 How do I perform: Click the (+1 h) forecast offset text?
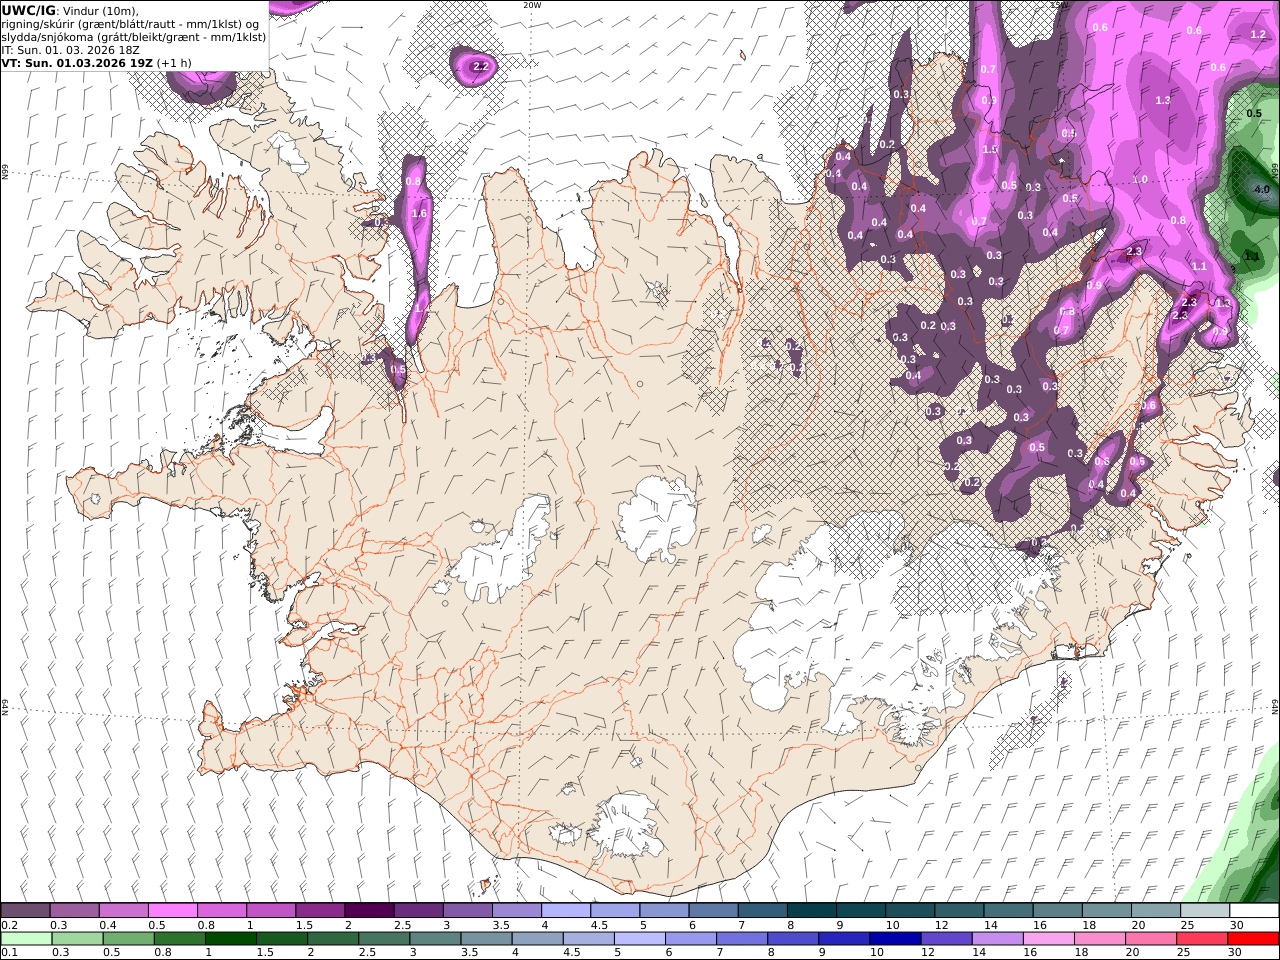coord(174,62)
